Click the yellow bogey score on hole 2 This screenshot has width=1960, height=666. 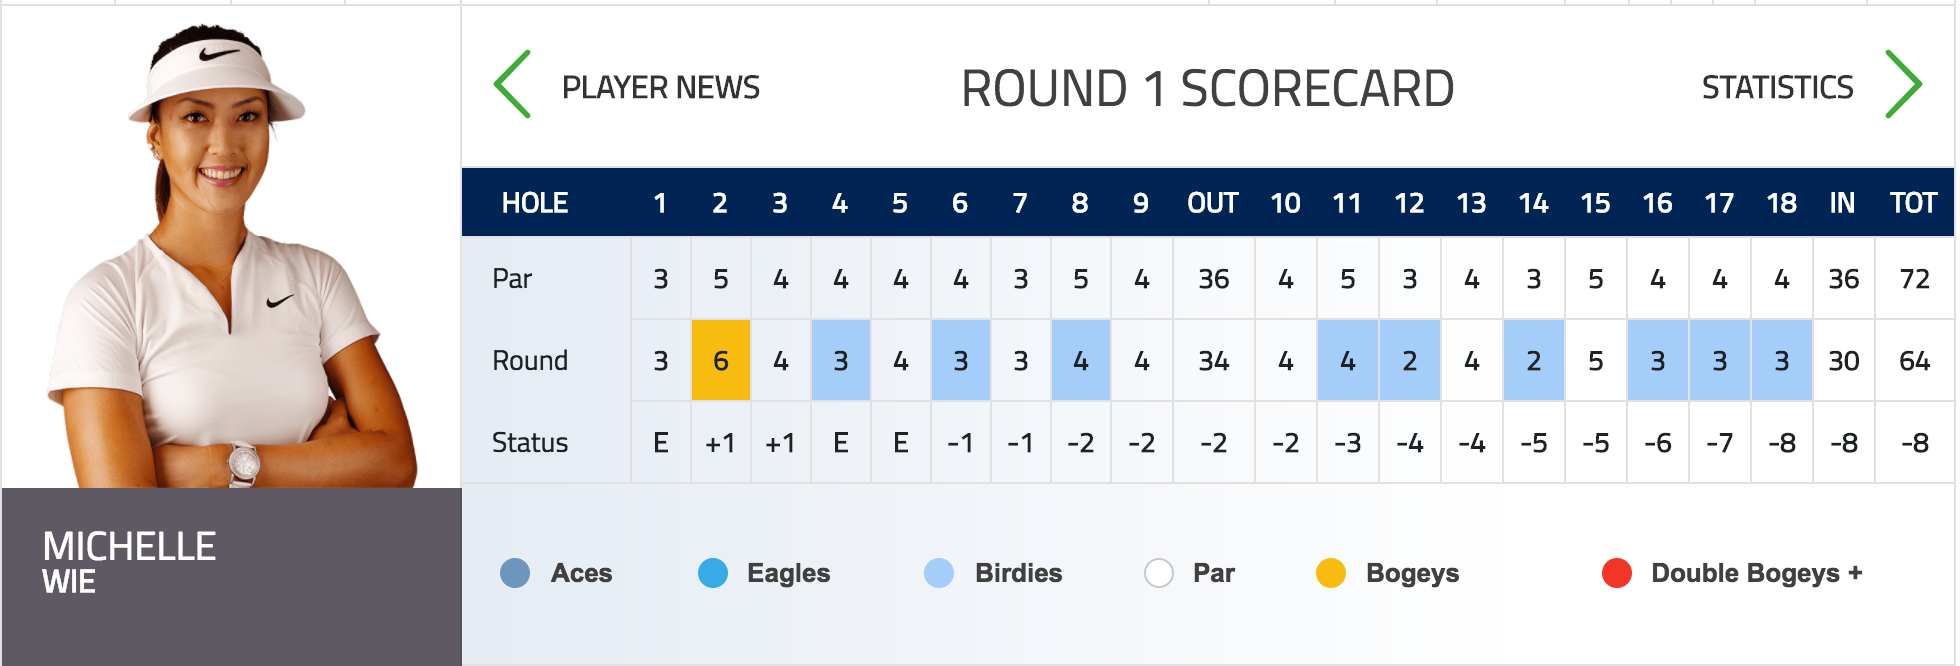tap(721, 361)
